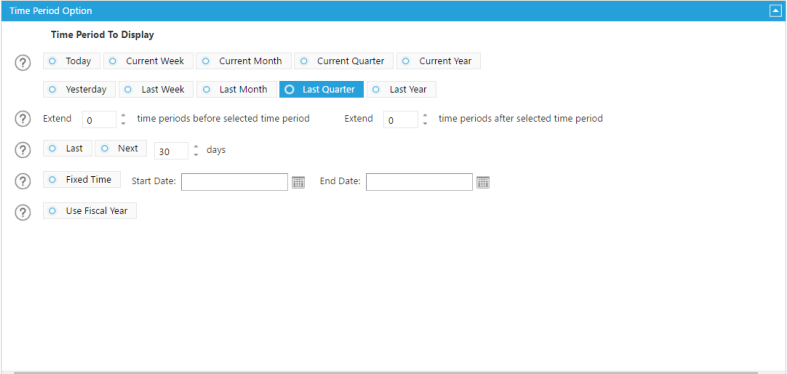
Task: Click the Start Date input field
Action: (234, 182)
